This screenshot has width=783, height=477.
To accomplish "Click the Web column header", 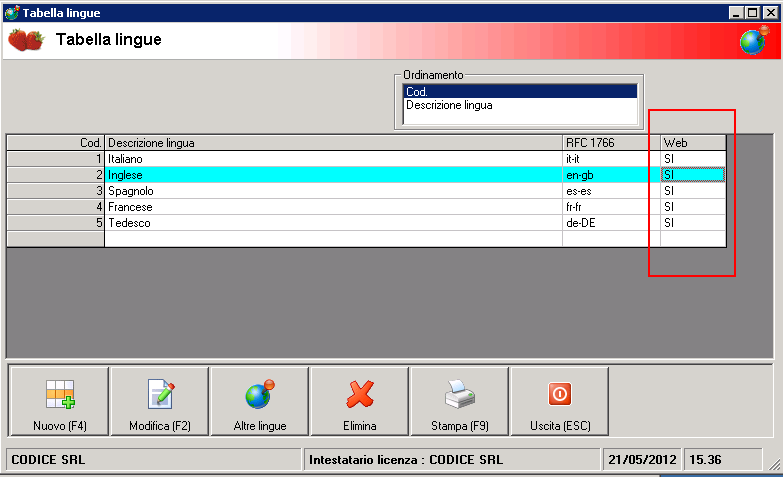I will click(x=693, y=143).
